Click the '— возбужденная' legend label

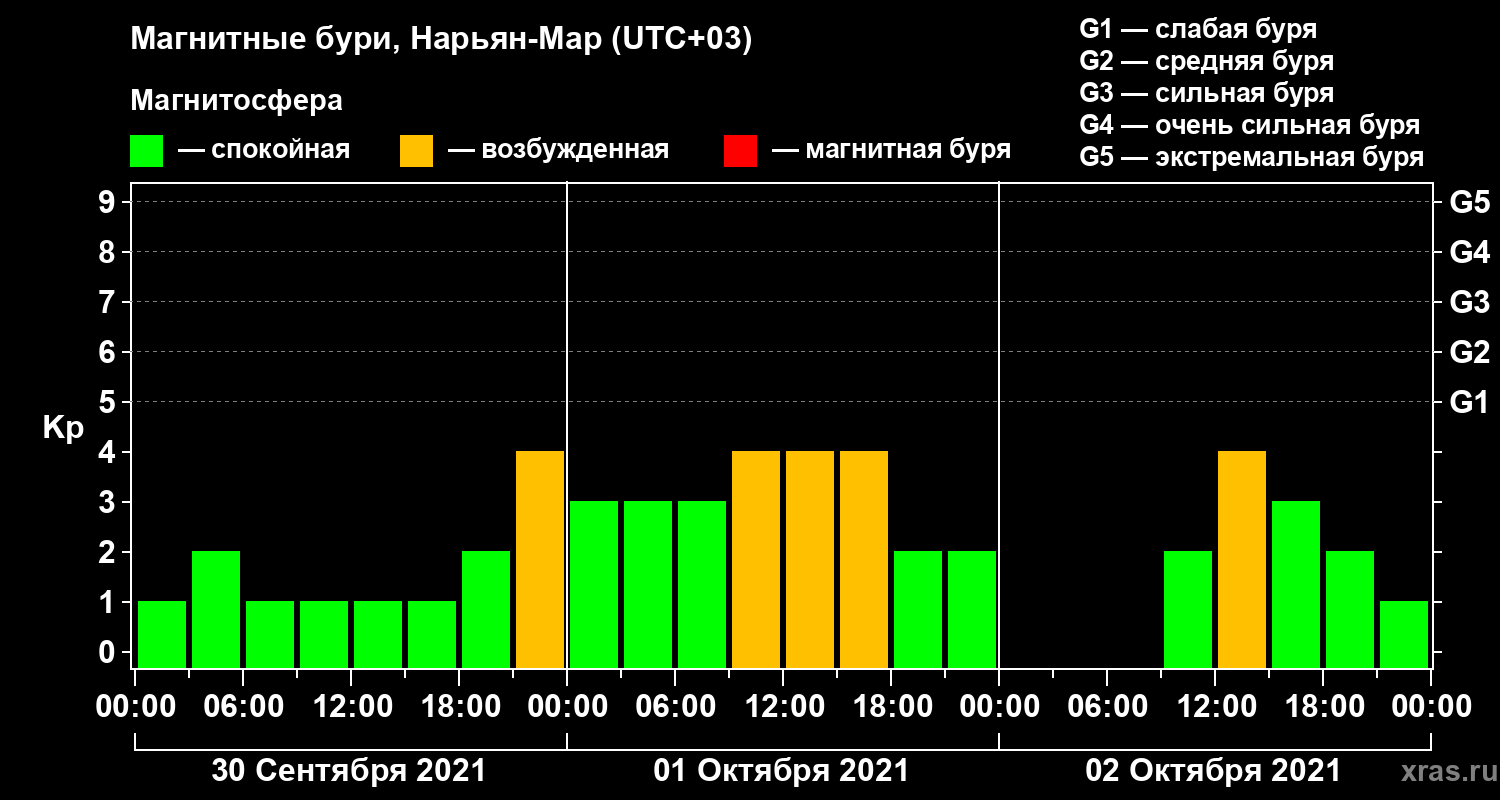(x=558, y=150)
